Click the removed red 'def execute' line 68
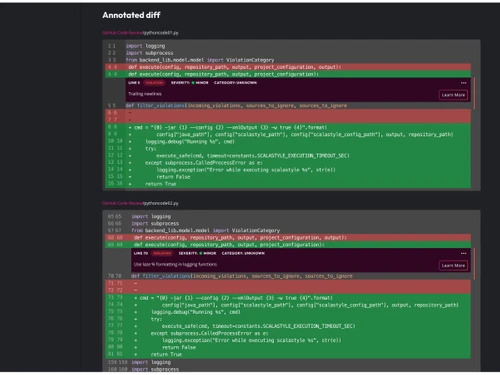The image size is (500, 375). [288, 238]
